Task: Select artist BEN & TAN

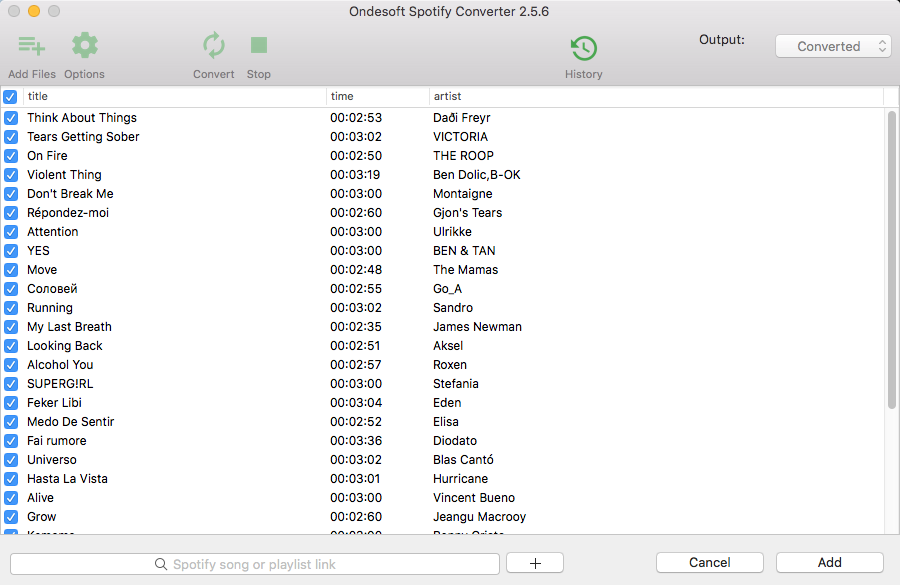Action: (x=464, y=250)
